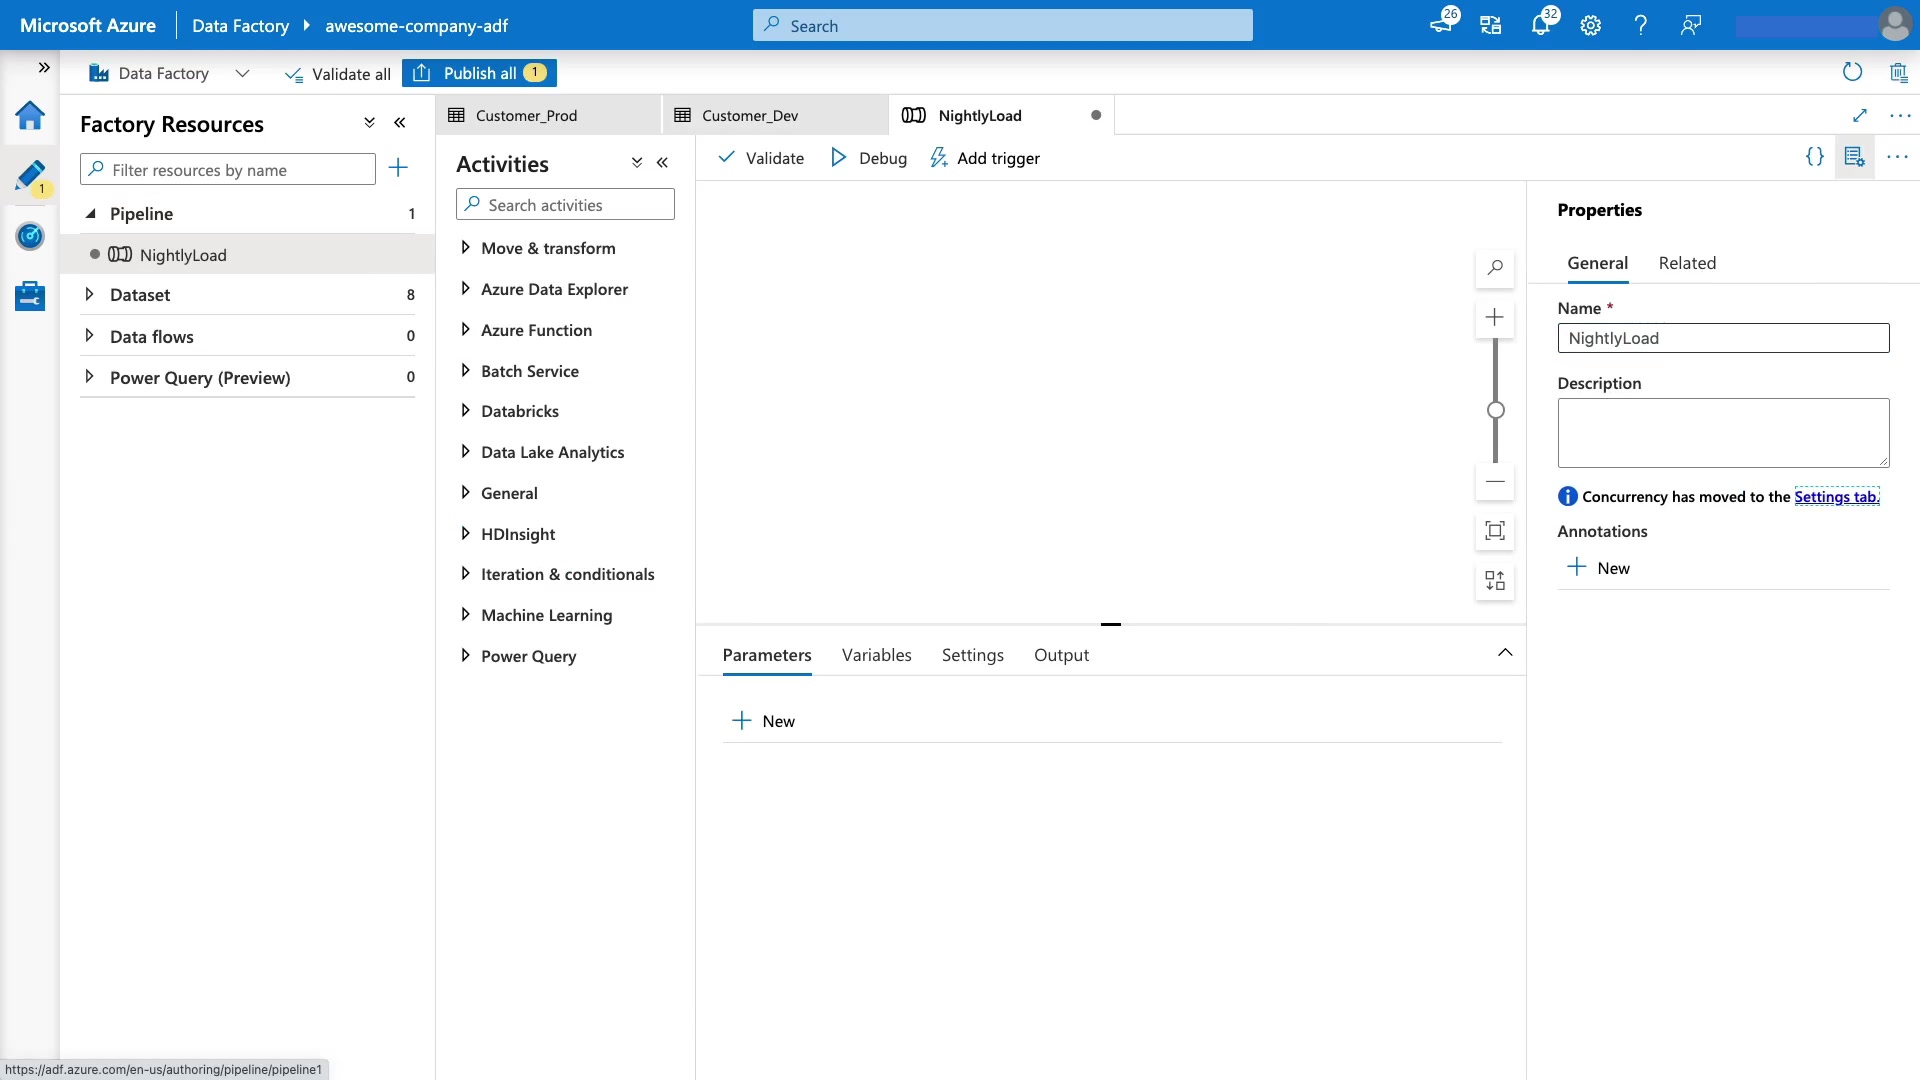Collapse the Activities panel with the double chevron
The height and width of the screenshot is (1080, 1920).
pos(662,163)
